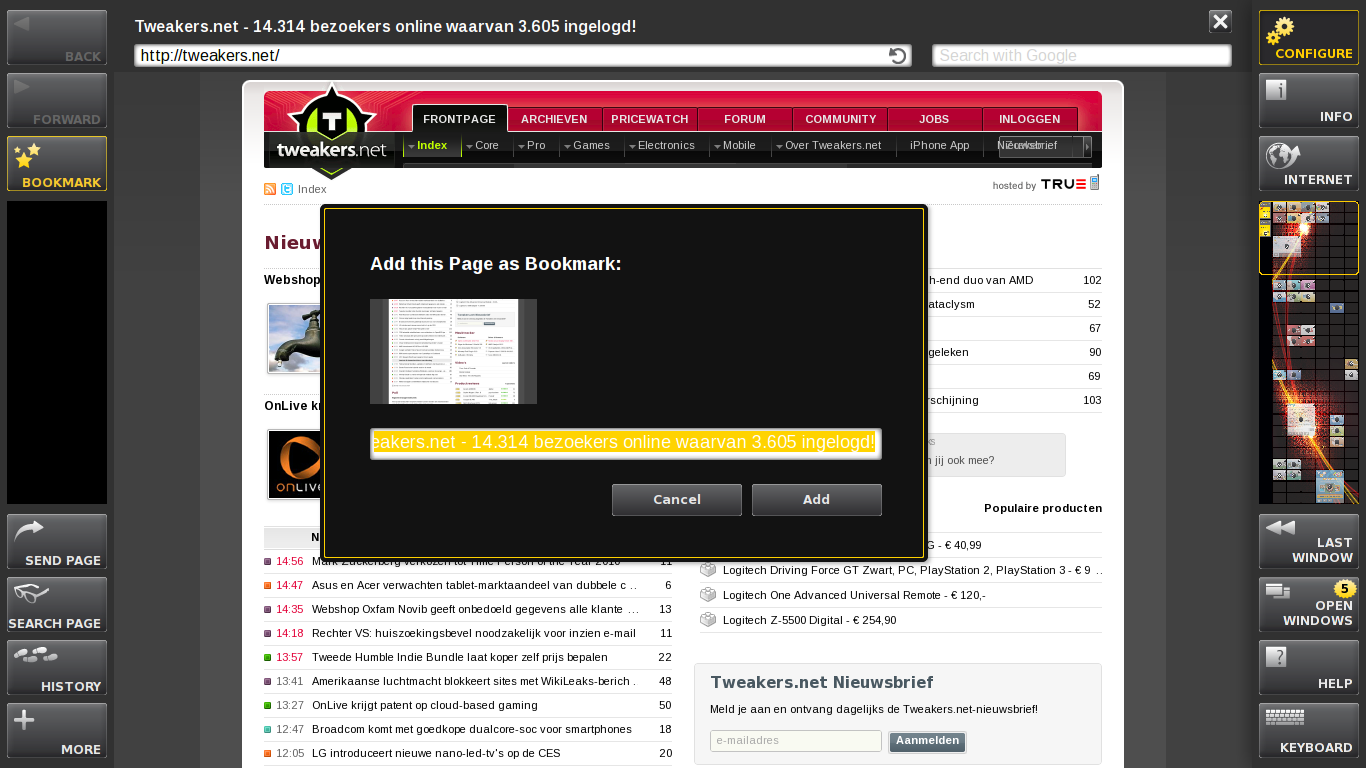Open the Configure gears button
The height and width of the screenshot is (768, 1366).
tap(1309, 38)
